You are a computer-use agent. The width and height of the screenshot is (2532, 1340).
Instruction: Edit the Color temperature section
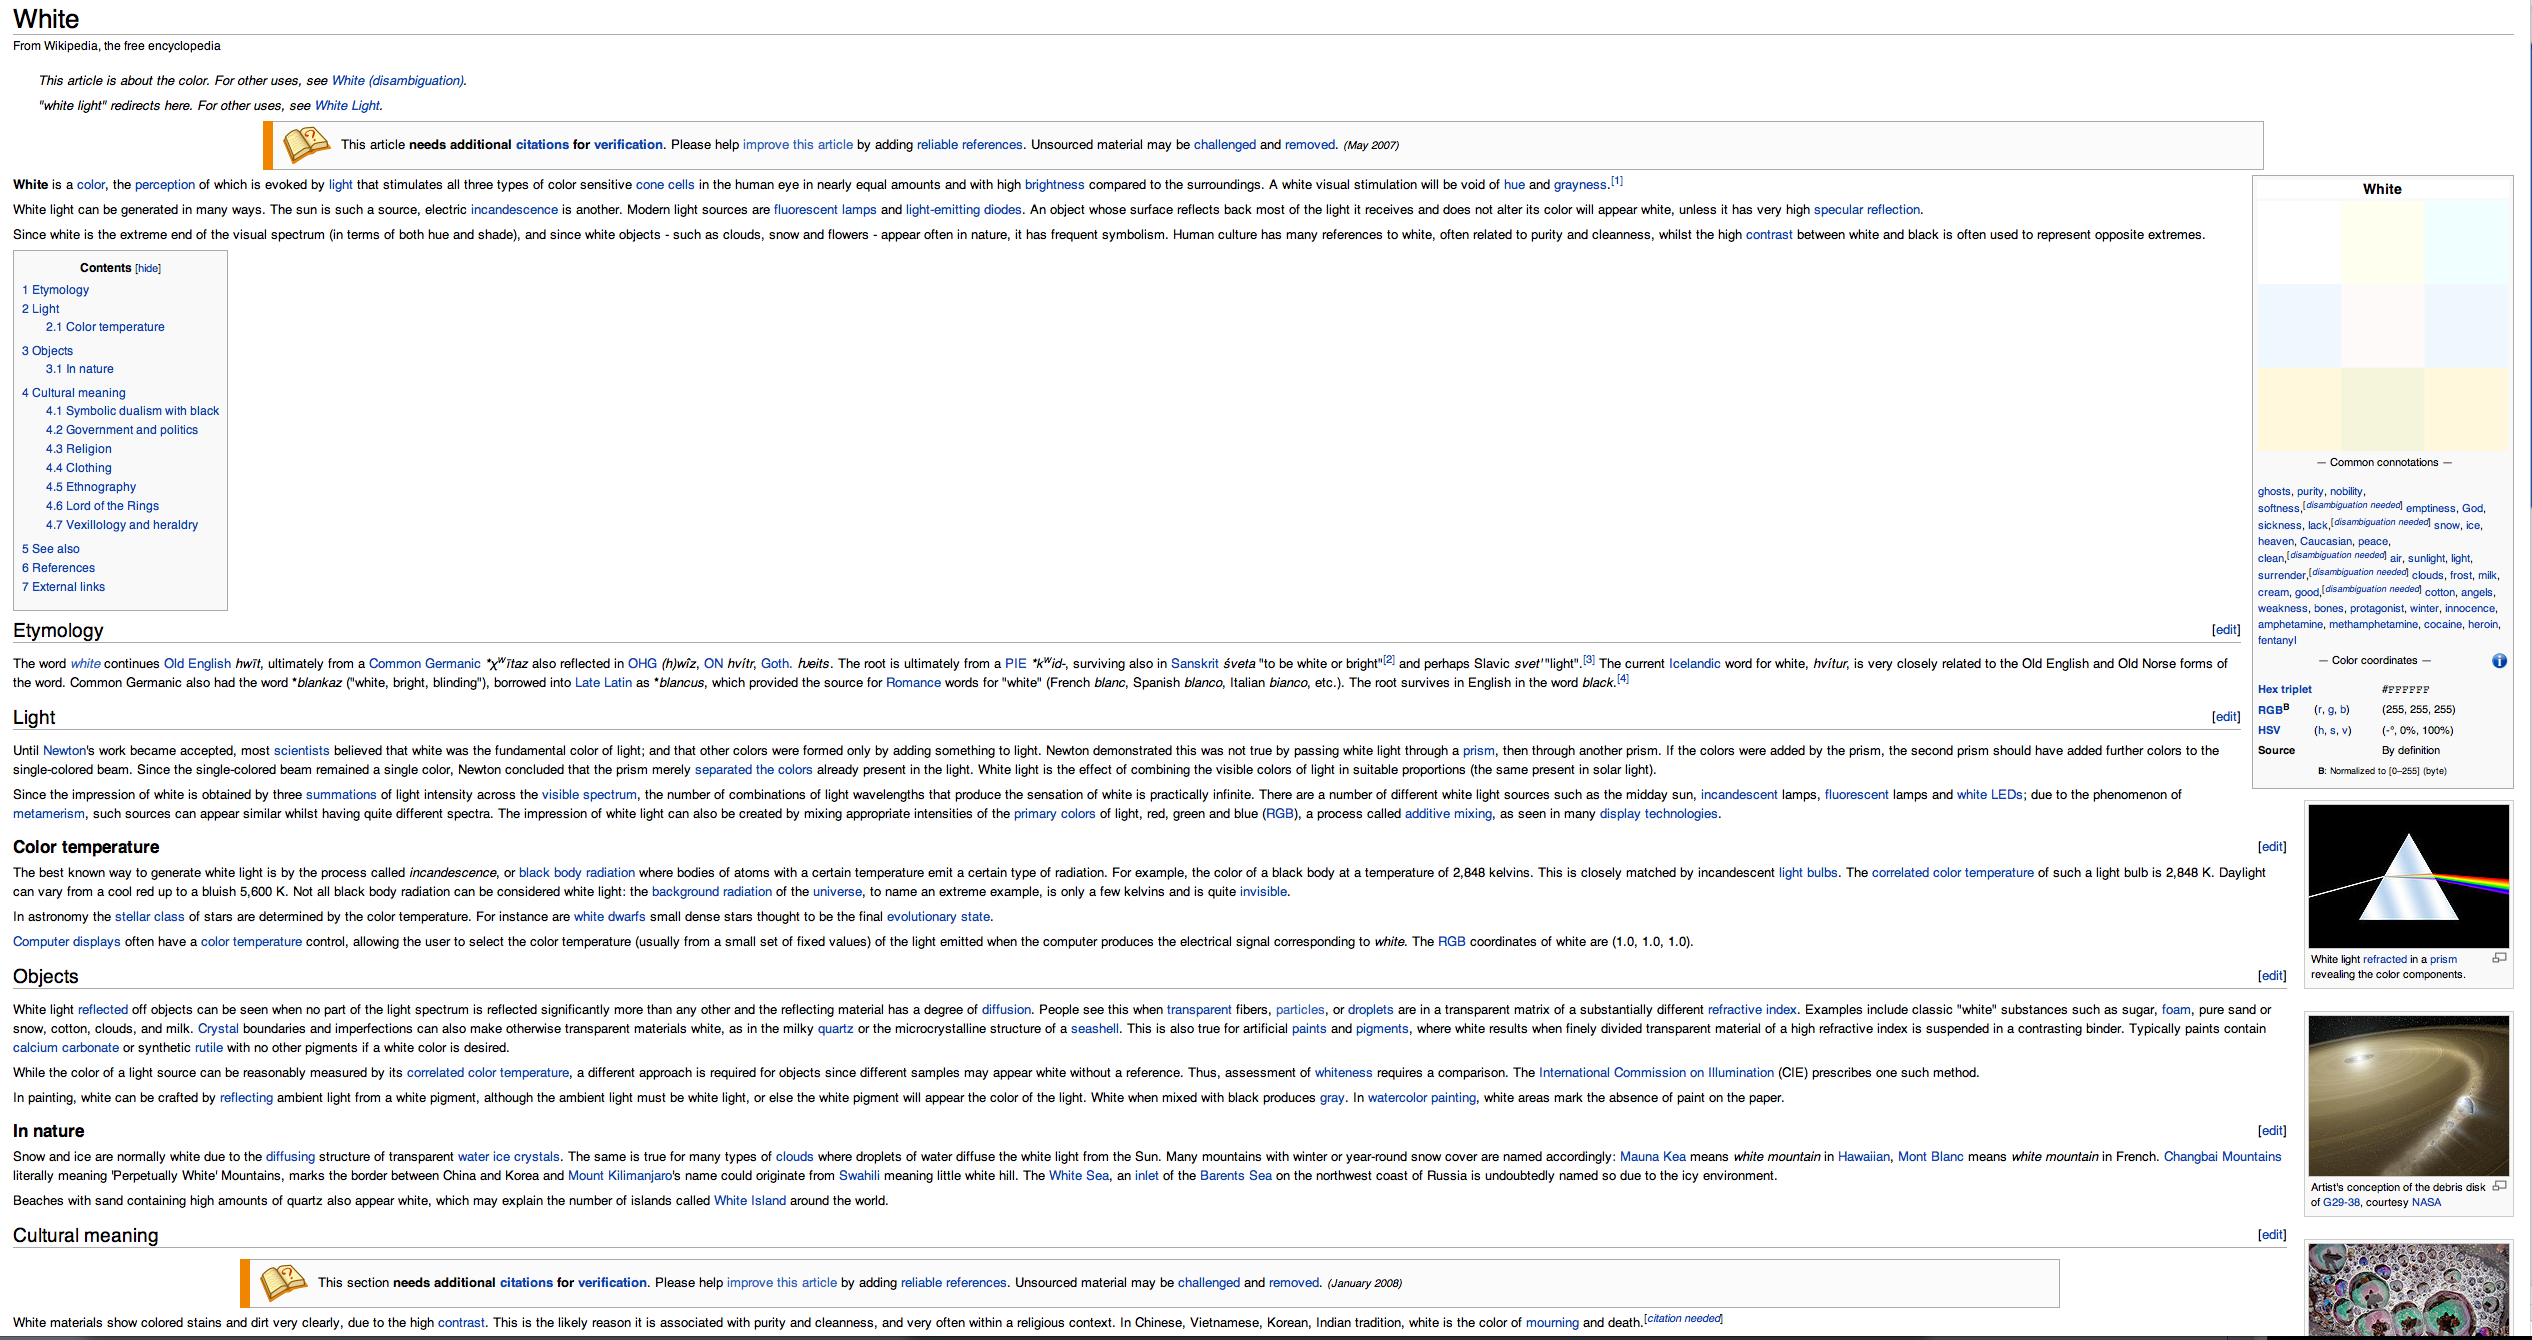coord(2271,847)
